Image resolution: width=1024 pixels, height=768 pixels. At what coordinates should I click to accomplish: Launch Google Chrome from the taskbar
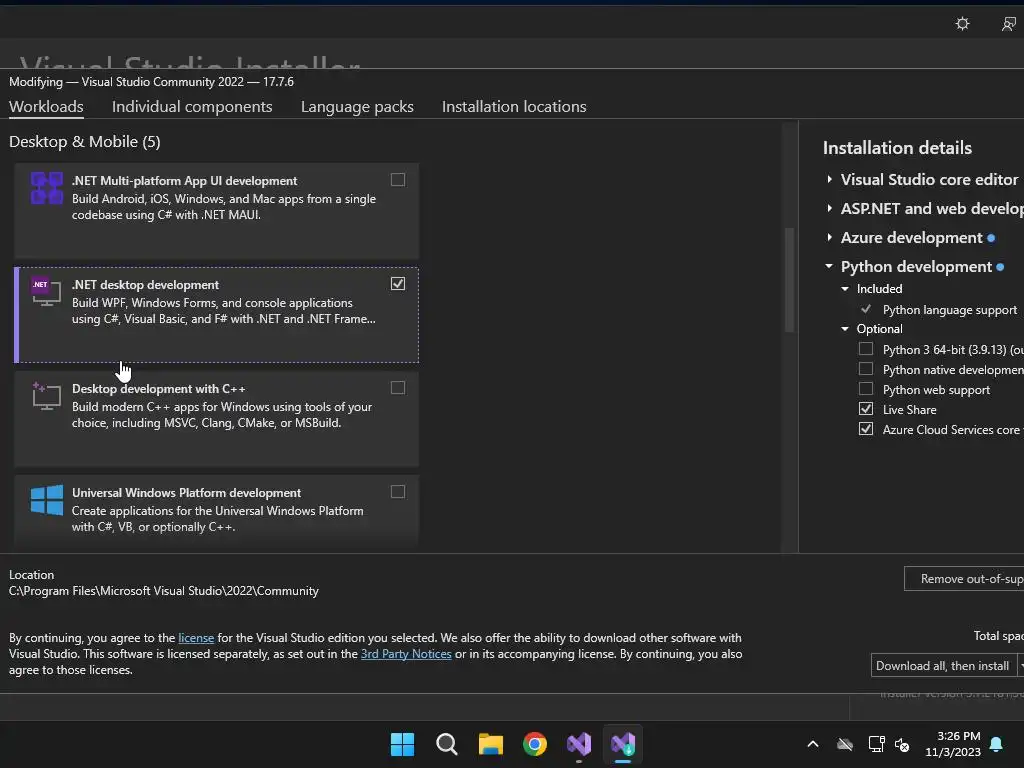pos(535,744)
